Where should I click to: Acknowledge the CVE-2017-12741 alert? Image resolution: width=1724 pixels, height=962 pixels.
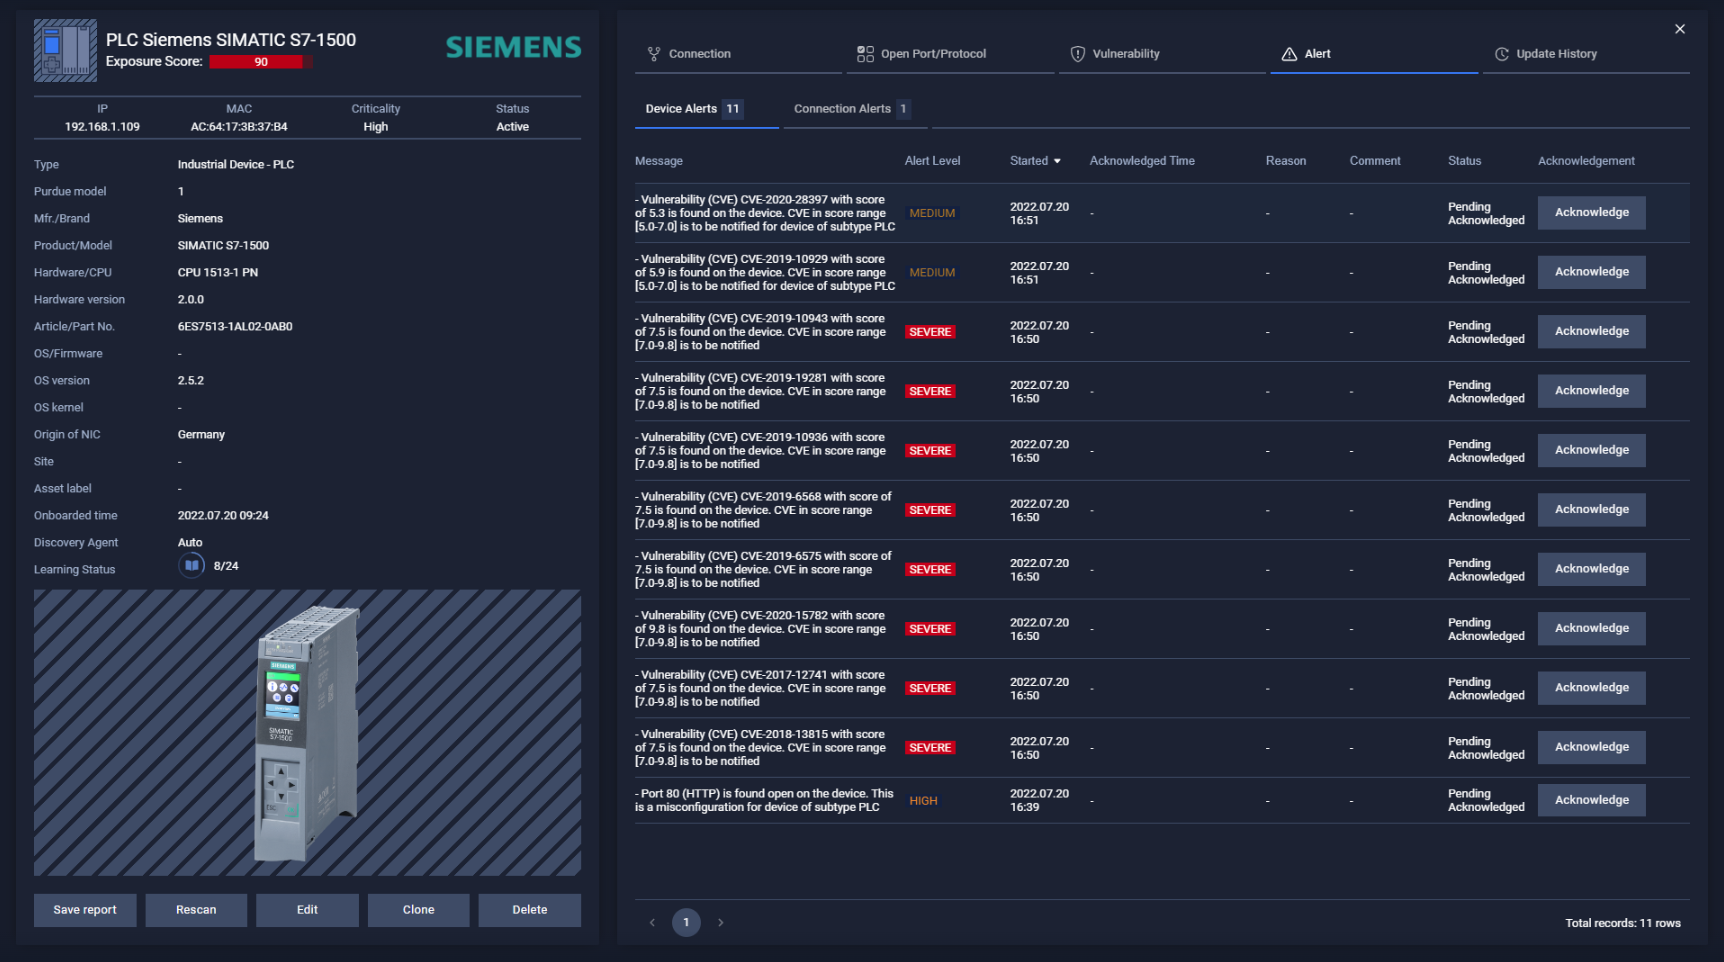[x=1591, y=688]
